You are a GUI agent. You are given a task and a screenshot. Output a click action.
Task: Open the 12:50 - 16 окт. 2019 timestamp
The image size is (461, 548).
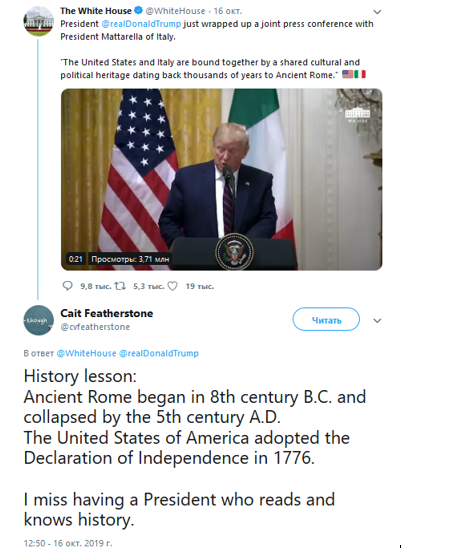point(68,543)
